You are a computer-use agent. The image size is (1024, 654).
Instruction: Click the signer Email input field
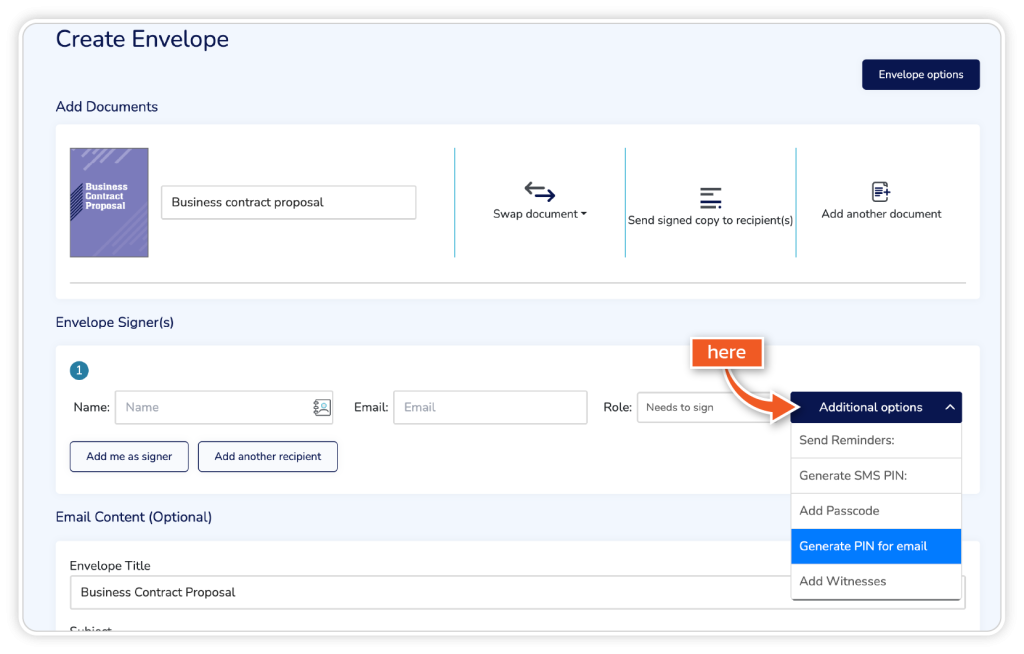click(490, 407)
